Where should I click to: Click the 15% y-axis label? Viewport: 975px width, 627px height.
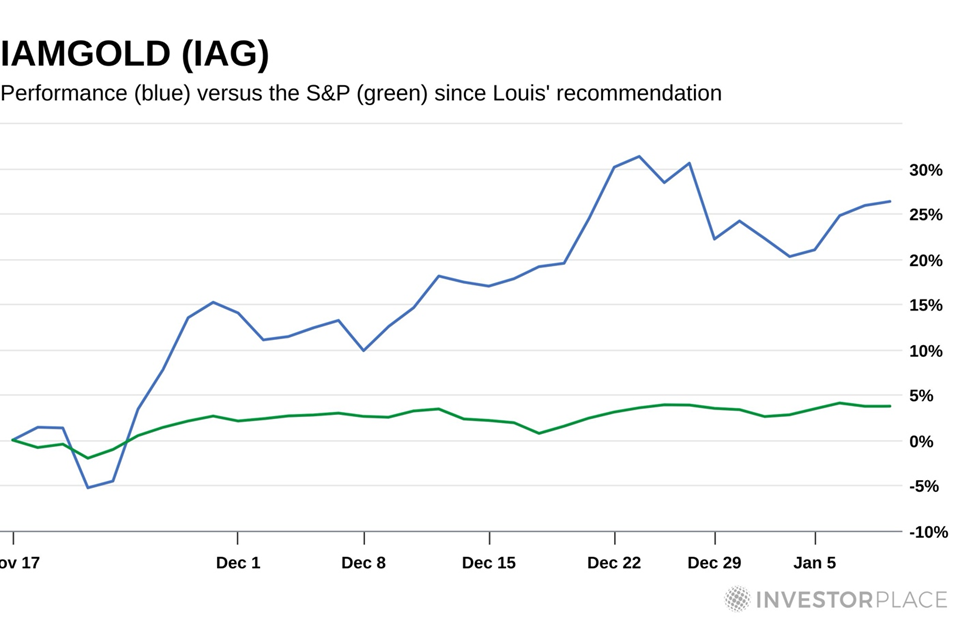(925, 305)
